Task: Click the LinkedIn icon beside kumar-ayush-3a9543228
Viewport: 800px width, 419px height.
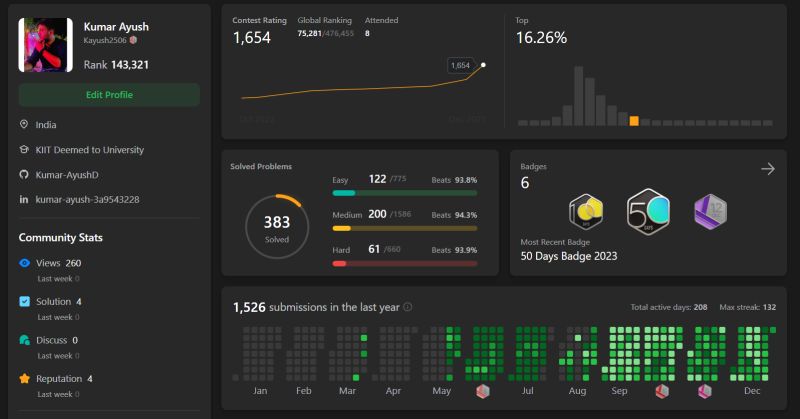Action: pyautogui.click(x=23, y=200)
